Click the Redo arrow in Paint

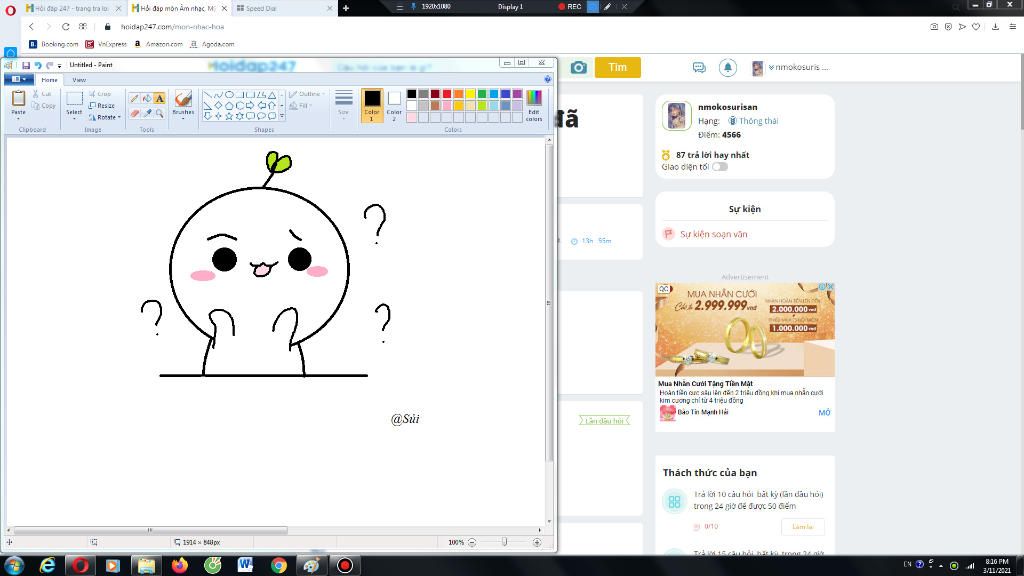[49, 65]
